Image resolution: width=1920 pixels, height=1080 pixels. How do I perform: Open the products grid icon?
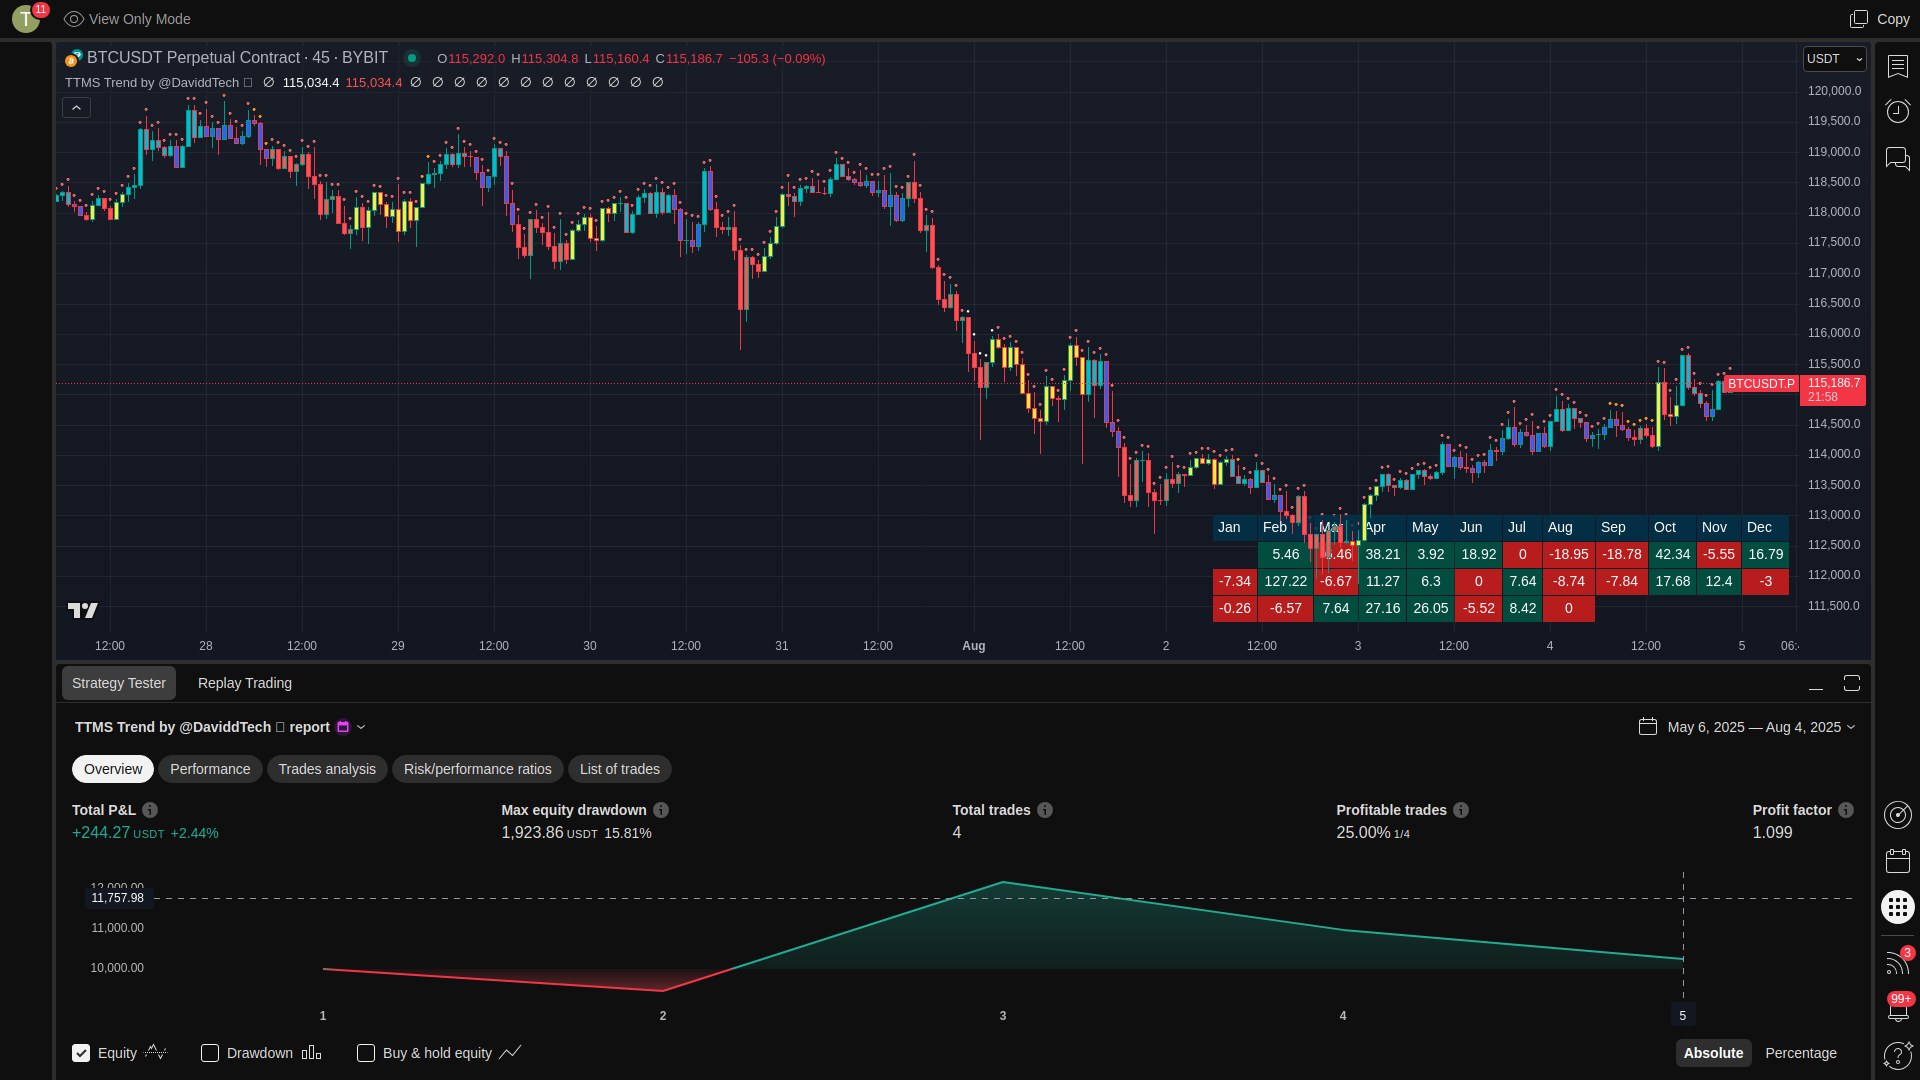pyautogui.click(x=1897, y=907)
